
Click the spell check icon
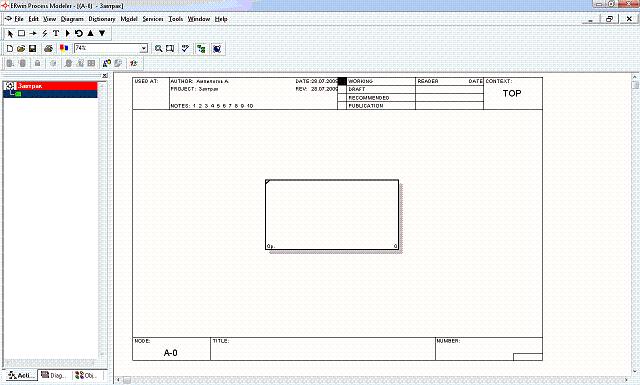(185, 49)
